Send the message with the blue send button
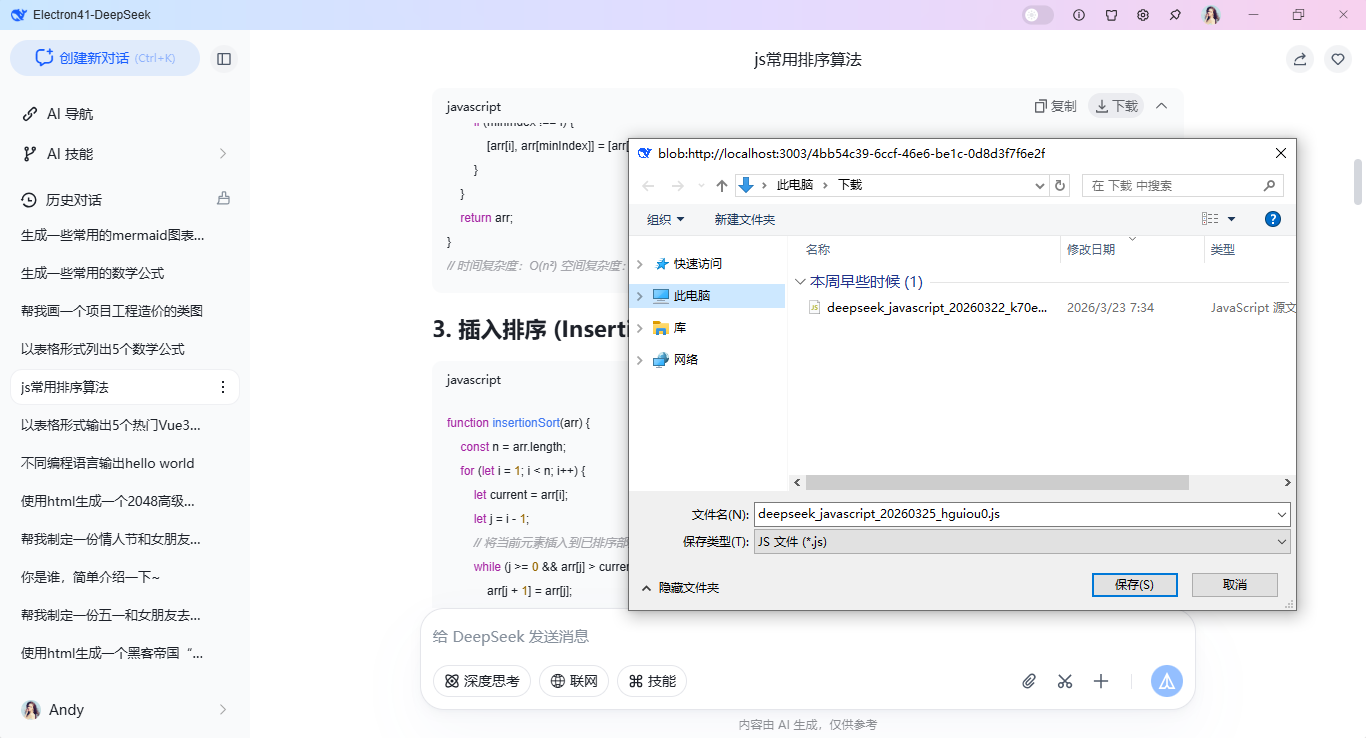This screenshot has height=738, width=1366. [1166, 680]
